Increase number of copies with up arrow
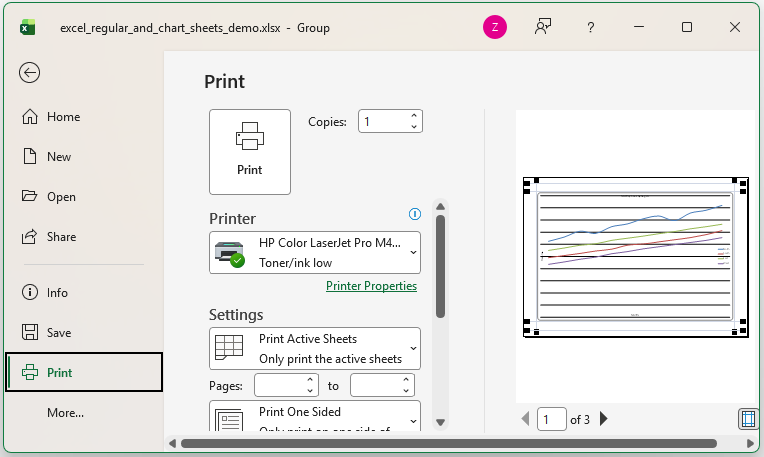 [x=414, y=116]
